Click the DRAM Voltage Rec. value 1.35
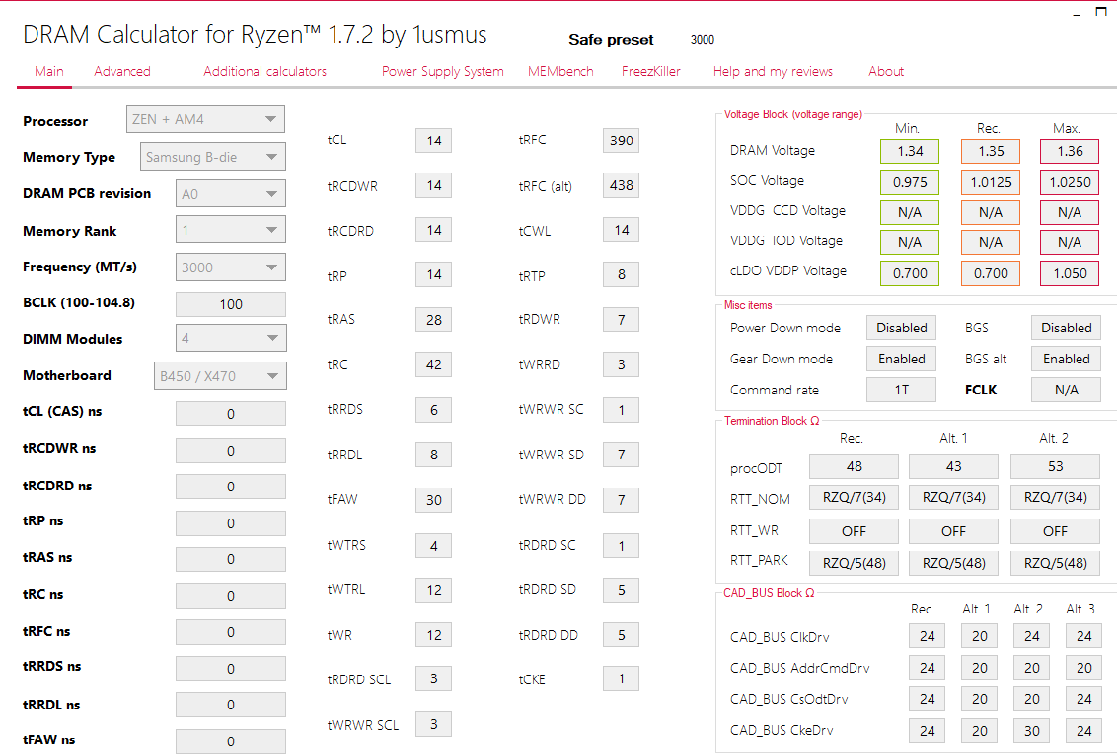This screenshot has width=1117, height=755. tap(990, 151)
